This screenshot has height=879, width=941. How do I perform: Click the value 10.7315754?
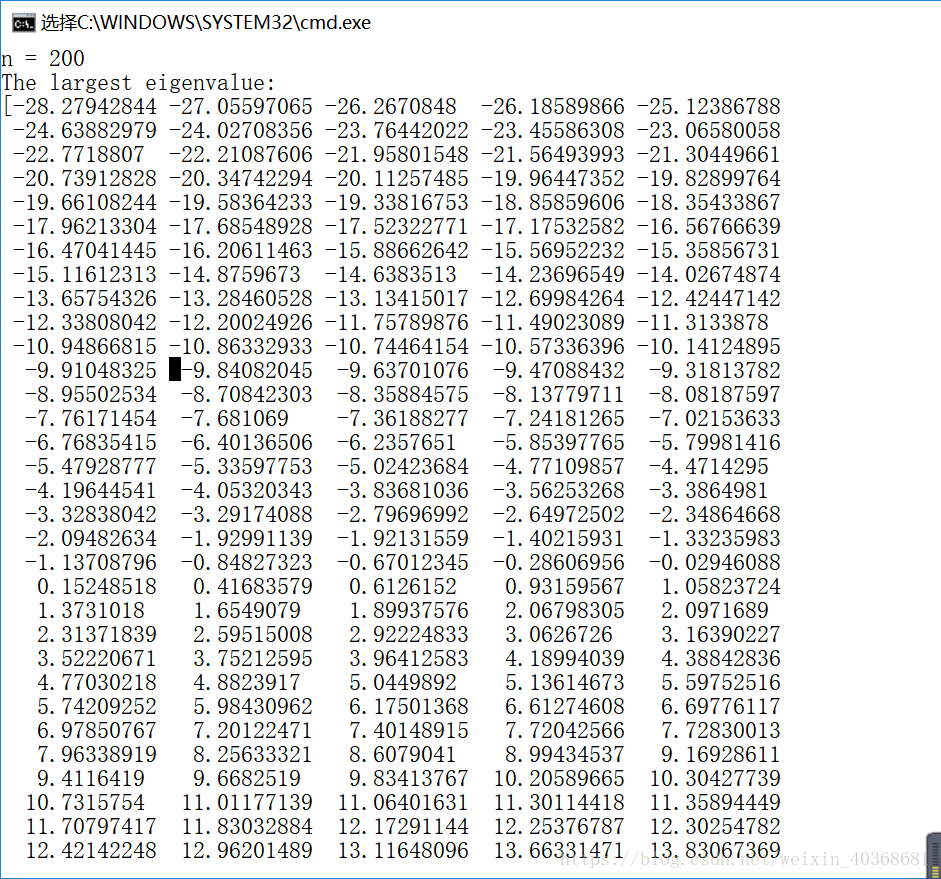pos(85,803)
